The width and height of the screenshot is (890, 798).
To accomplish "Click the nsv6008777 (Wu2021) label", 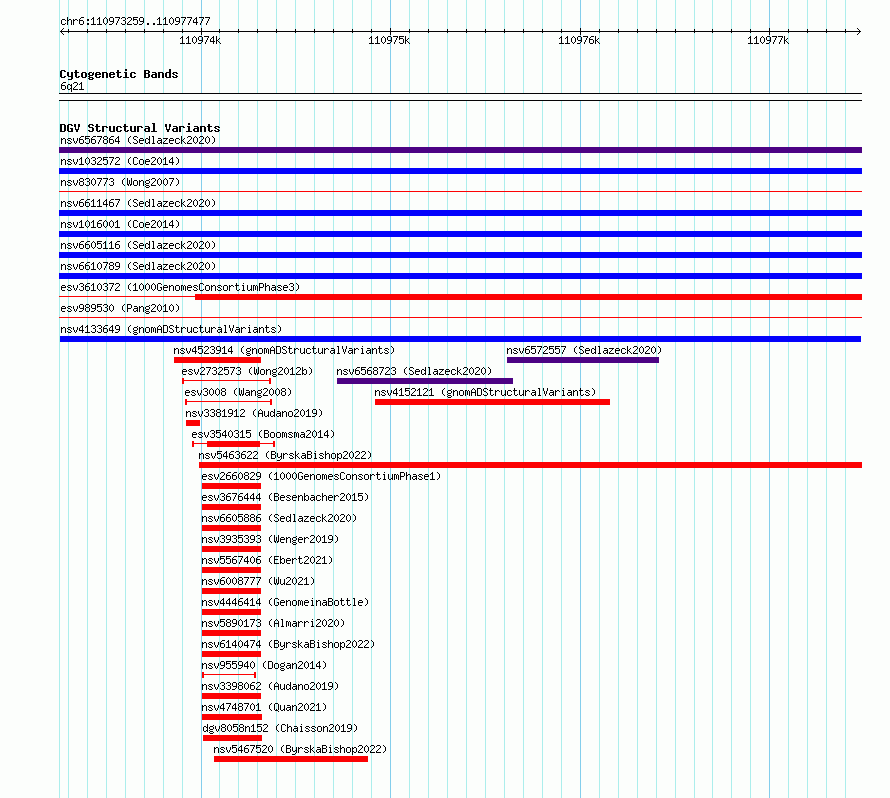I will (x=258, y=581).
